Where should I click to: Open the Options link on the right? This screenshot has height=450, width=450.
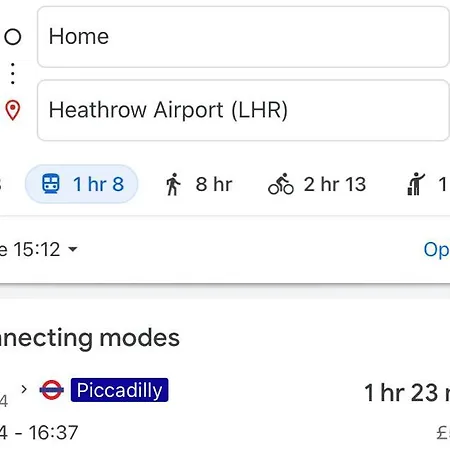click(x=437, y=250)
